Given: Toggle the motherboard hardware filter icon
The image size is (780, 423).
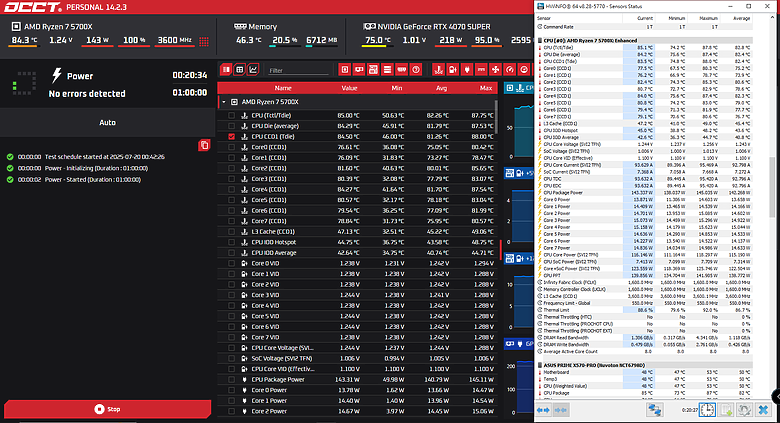Looking at the screenshot, I should pos(373,70).
